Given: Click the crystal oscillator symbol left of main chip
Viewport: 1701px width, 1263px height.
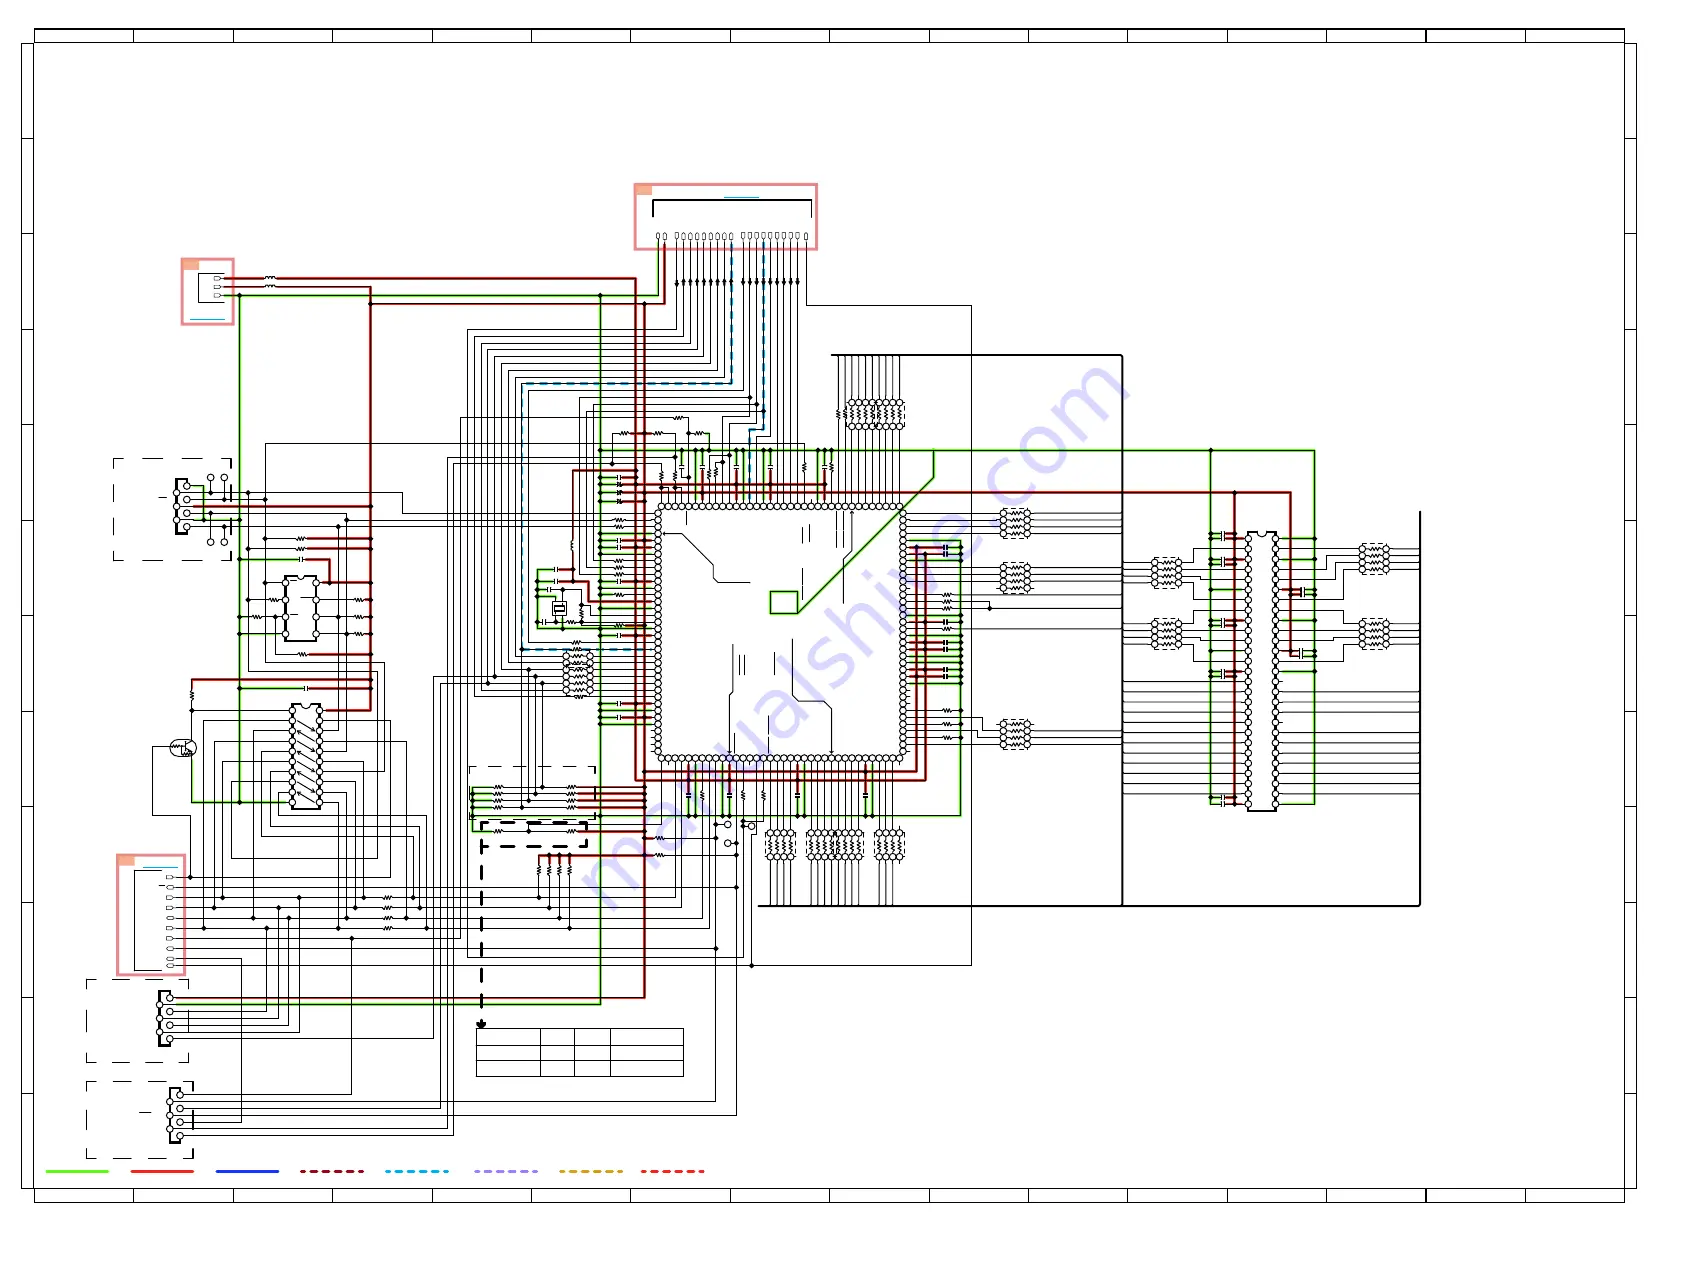Looking at the screenshot, I should point(560,608).
